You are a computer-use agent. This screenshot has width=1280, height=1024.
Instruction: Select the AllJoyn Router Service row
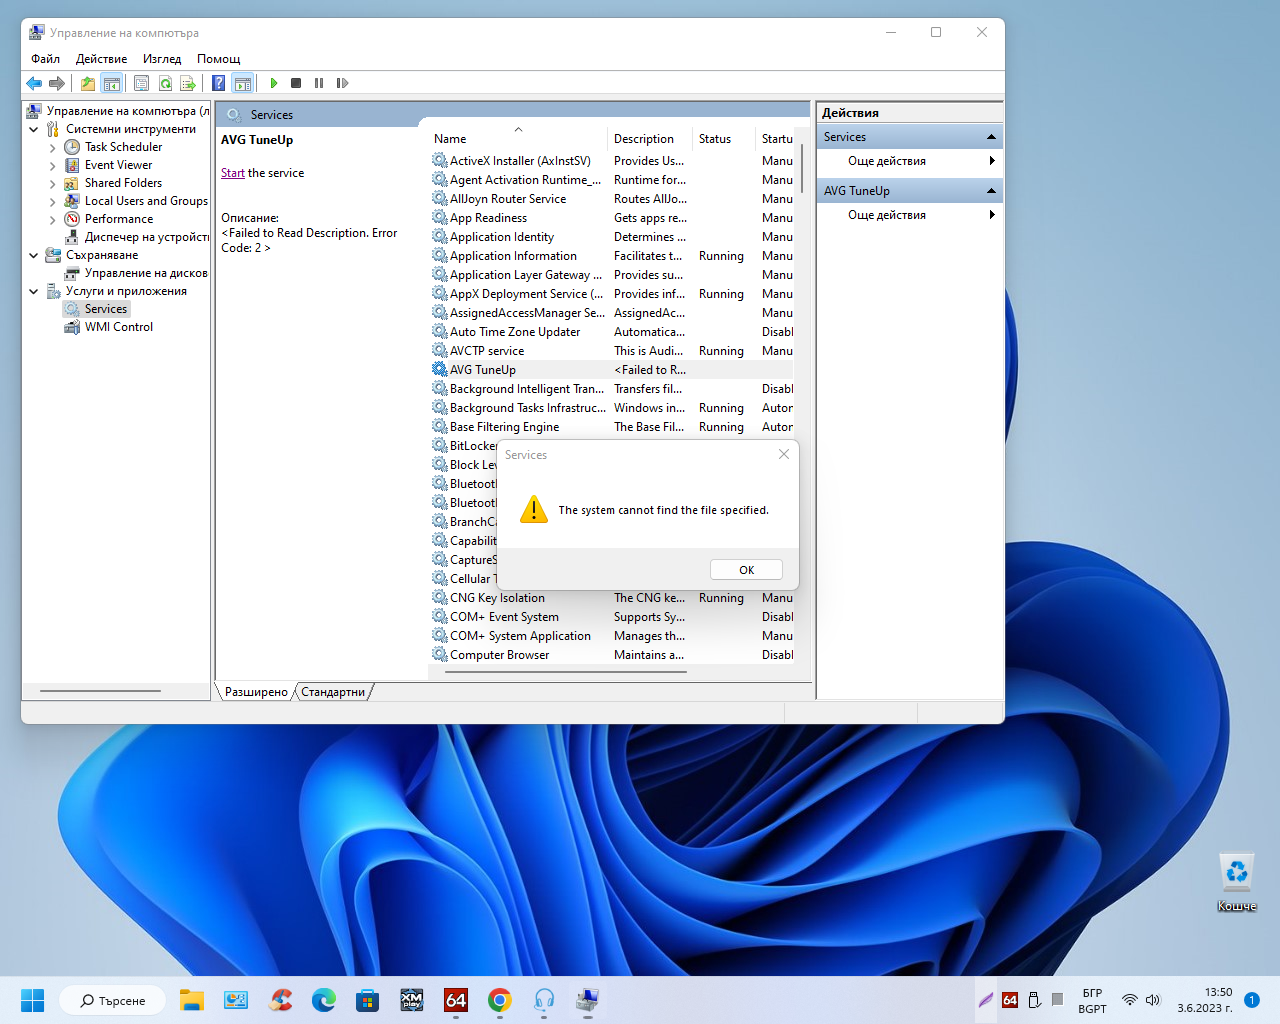click(x=612, y=199)
